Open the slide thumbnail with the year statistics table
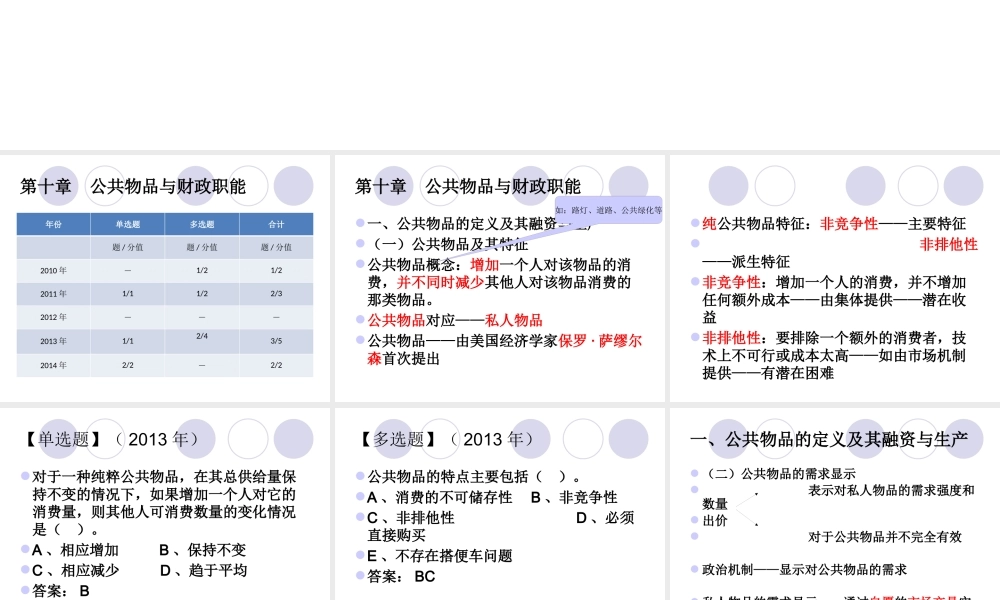 [x=165, y=278]
